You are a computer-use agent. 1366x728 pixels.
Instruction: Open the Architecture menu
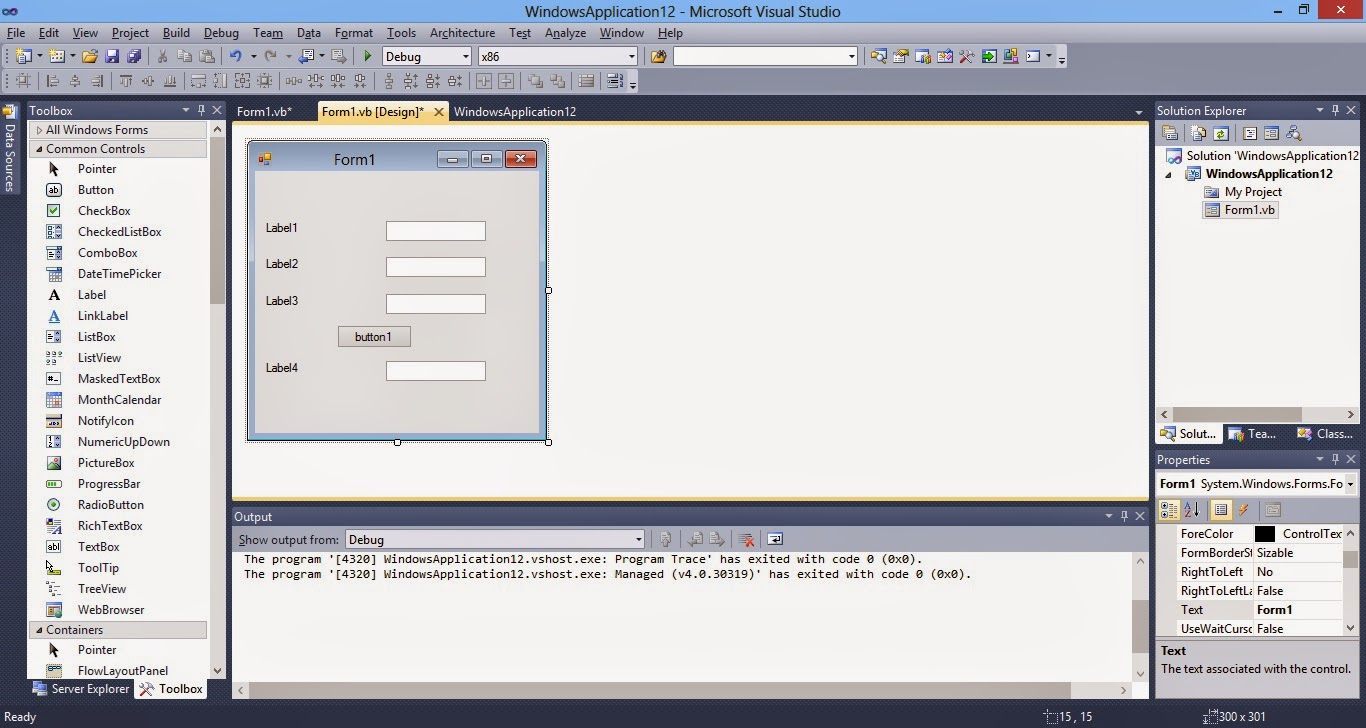click(x=462, y=33)
